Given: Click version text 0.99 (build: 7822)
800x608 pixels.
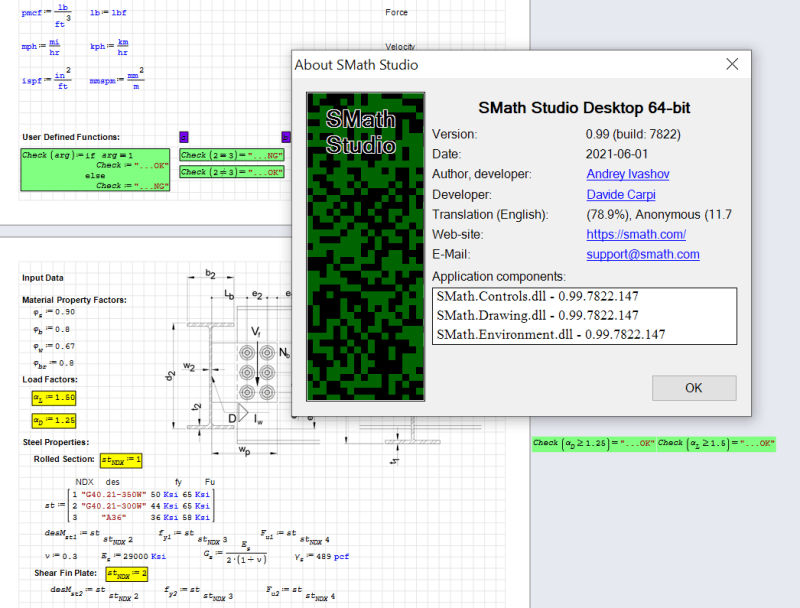Looking at the screenshot, I should (x=633, y=134).
